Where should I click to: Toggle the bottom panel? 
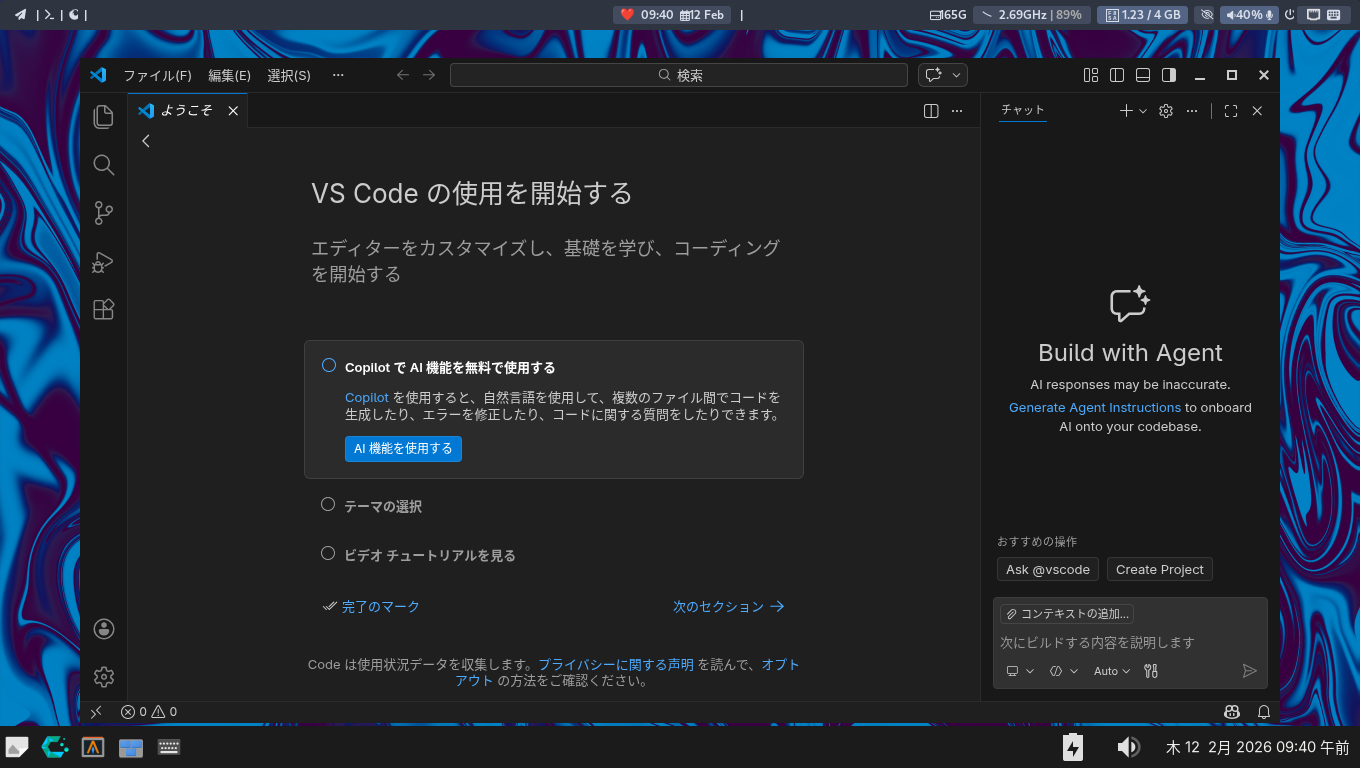[1143, 75]
